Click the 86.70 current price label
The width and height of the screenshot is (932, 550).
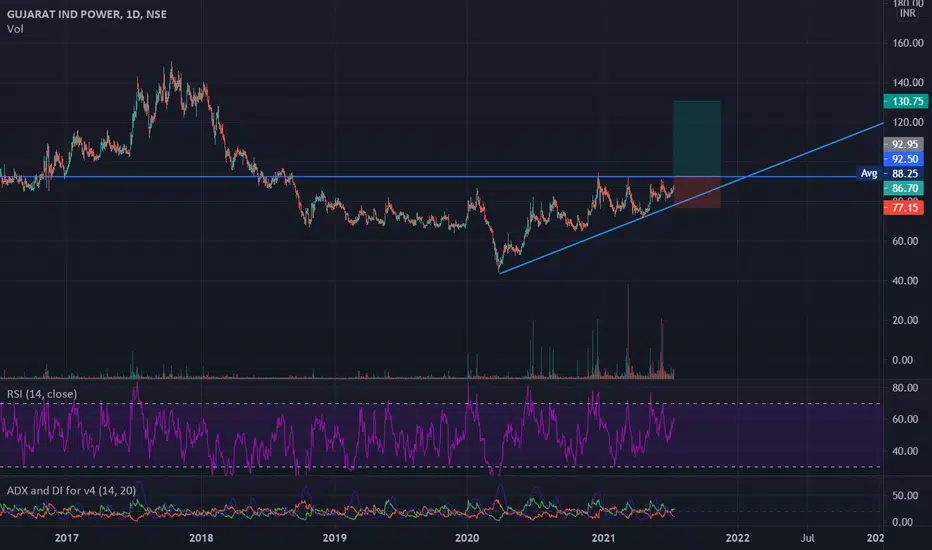[x=903, y=188]
